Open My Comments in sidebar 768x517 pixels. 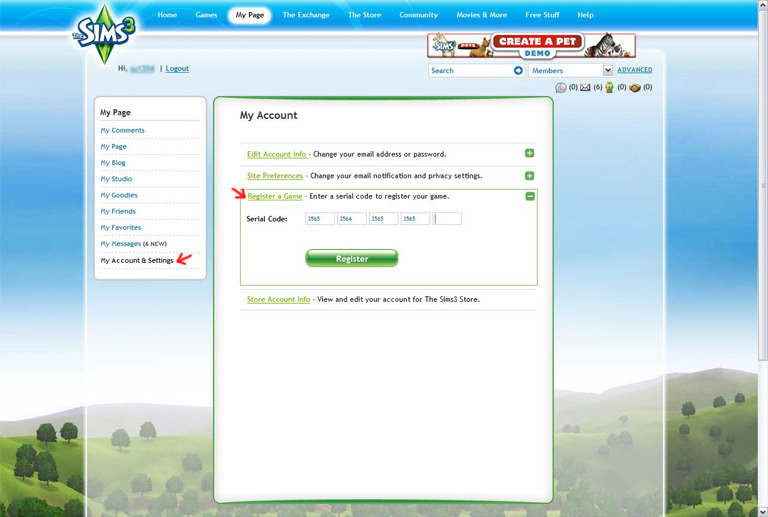coord(122,130)
